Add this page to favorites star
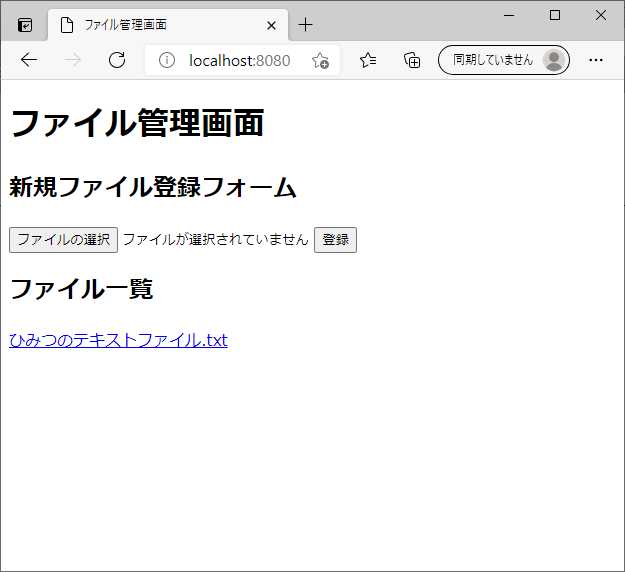625x572 pixels. [x=320, y=61]
